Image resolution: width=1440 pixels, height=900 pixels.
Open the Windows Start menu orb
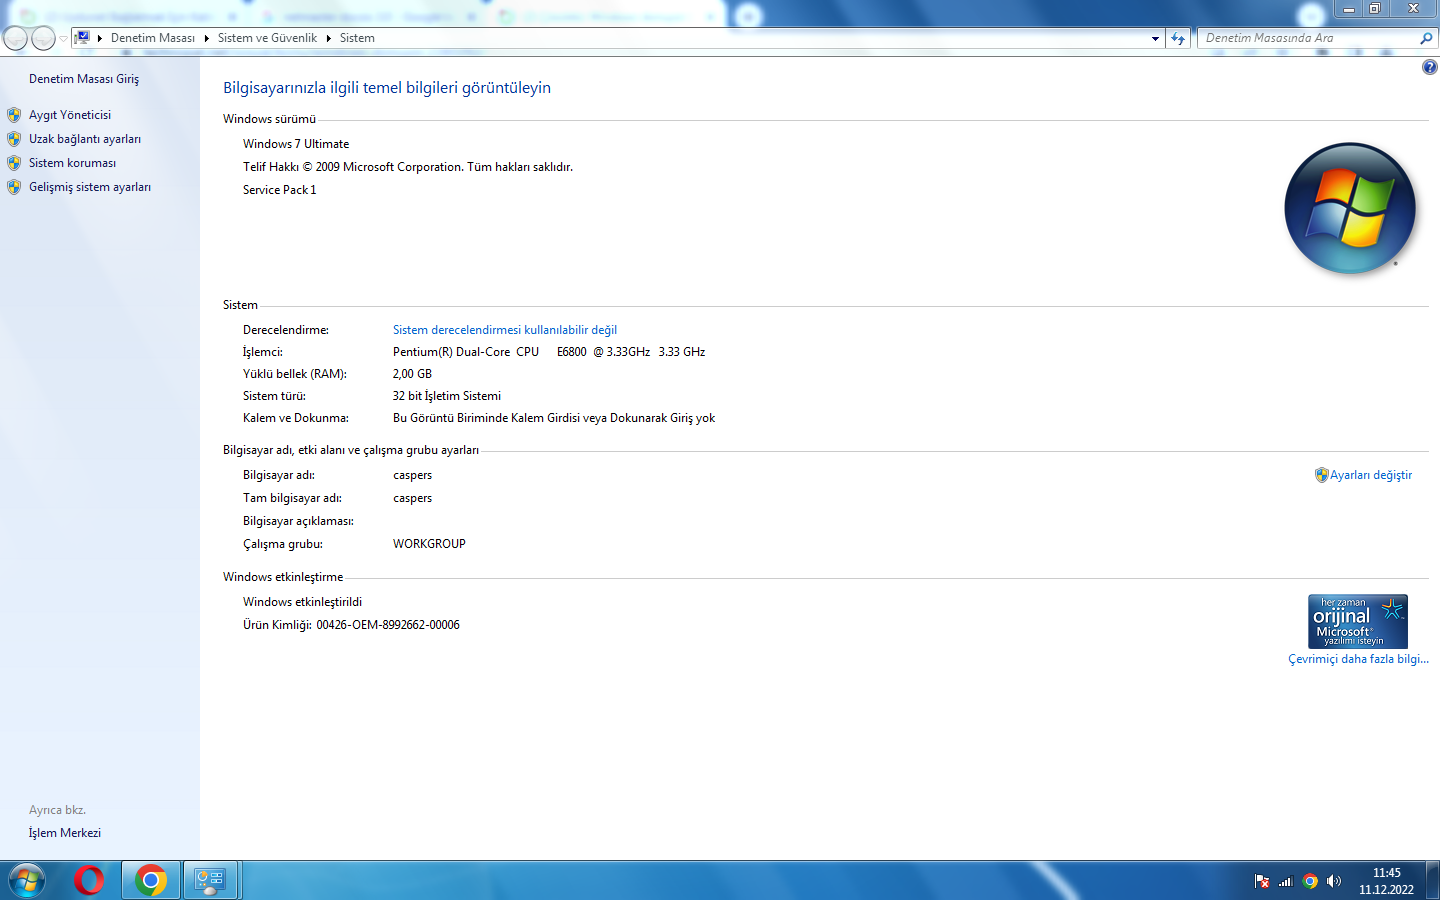pyautogui.click(x=27, y=880)
